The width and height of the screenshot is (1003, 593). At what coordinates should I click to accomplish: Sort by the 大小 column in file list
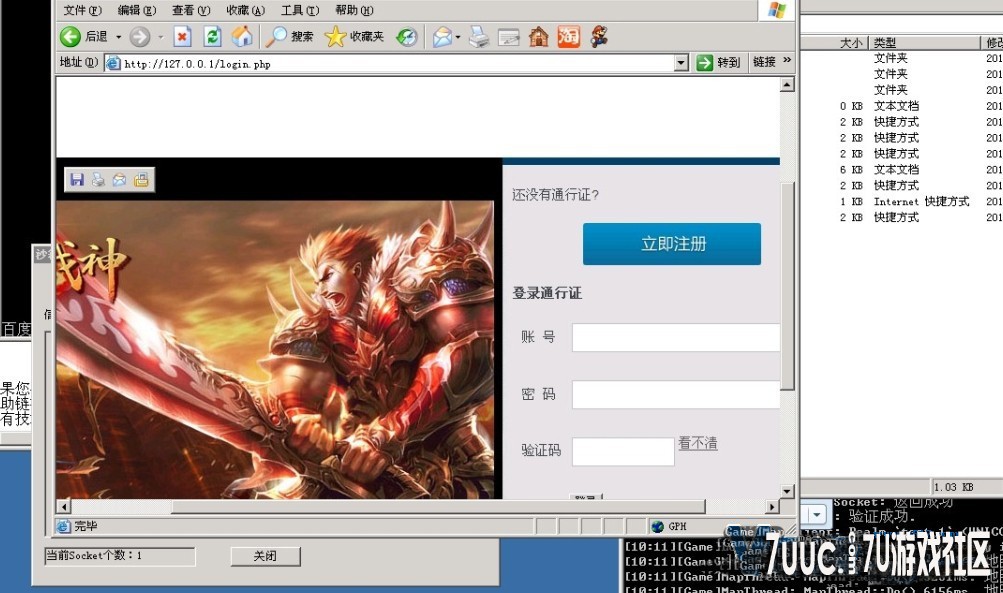point(834,43)
